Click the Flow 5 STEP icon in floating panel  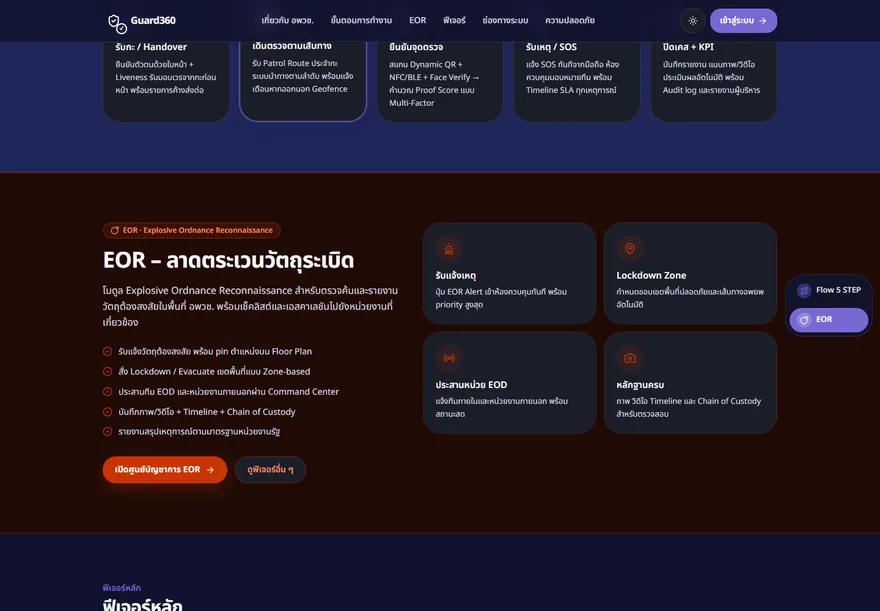(x=804, y=291)
